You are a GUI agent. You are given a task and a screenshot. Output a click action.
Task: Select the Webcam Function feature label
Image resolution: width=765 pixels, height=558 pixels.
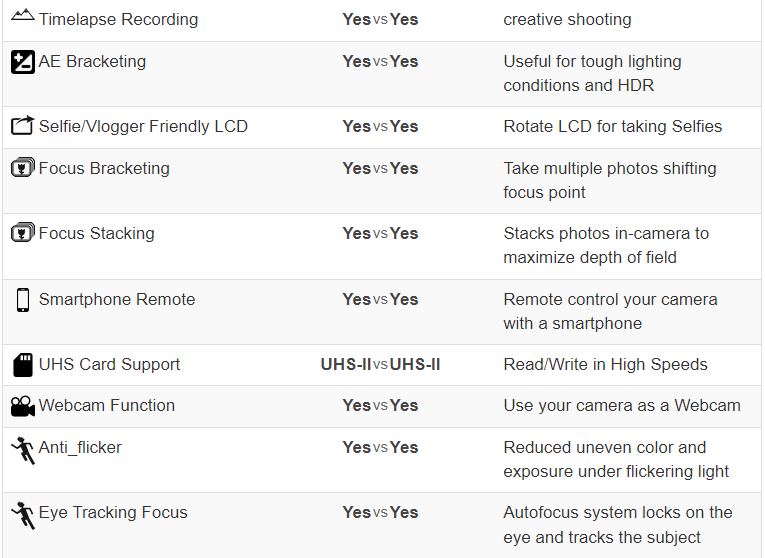coord(107,405)
